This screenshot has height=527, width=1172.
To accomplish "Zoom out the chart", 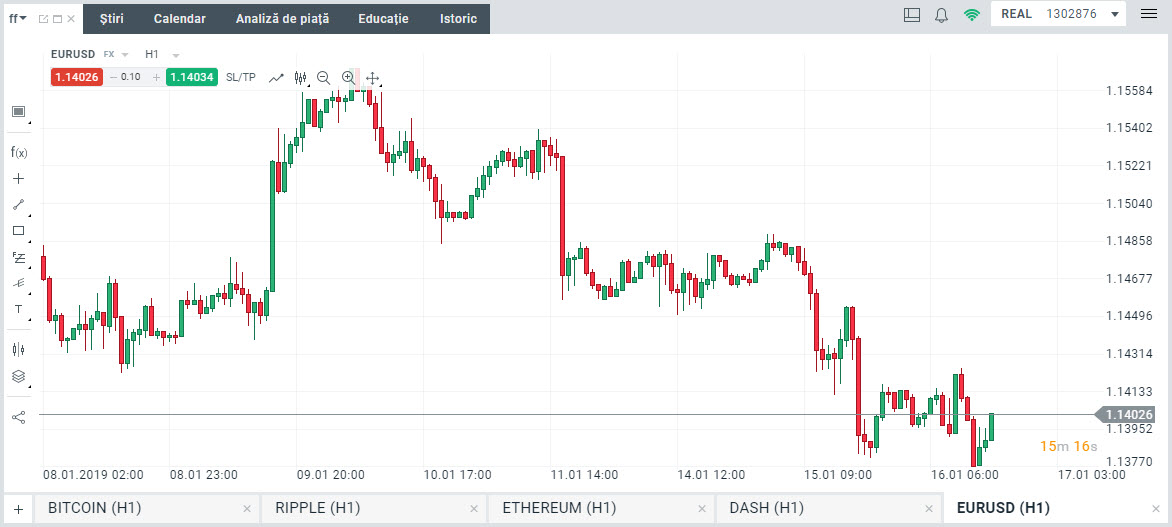I will point(323,77).
